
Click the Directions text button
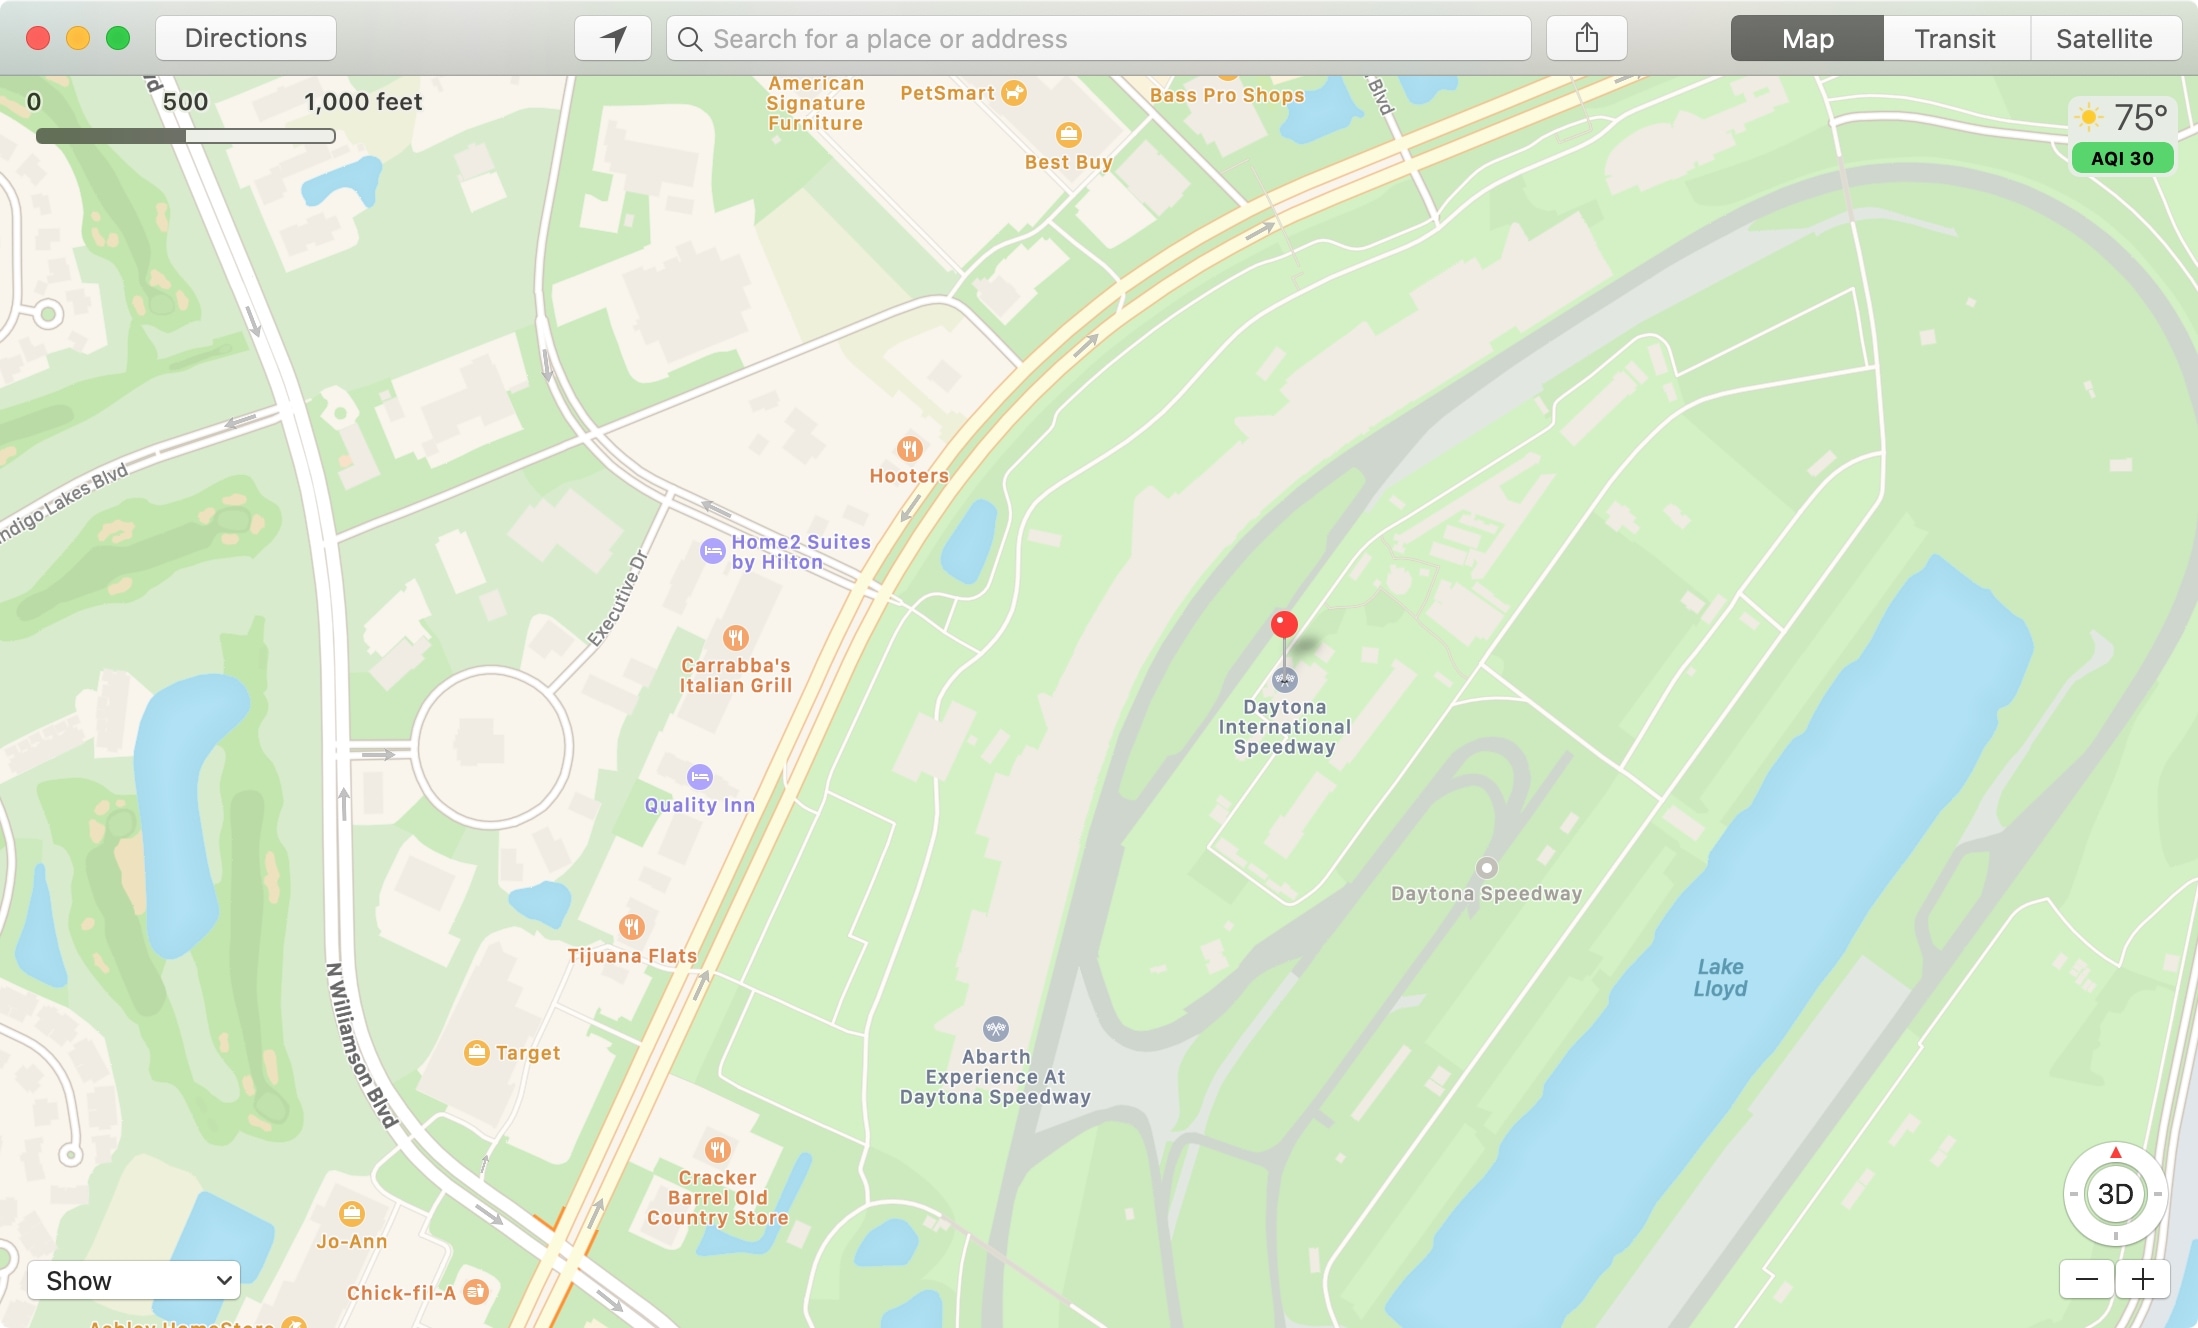(x=246, y=36)
